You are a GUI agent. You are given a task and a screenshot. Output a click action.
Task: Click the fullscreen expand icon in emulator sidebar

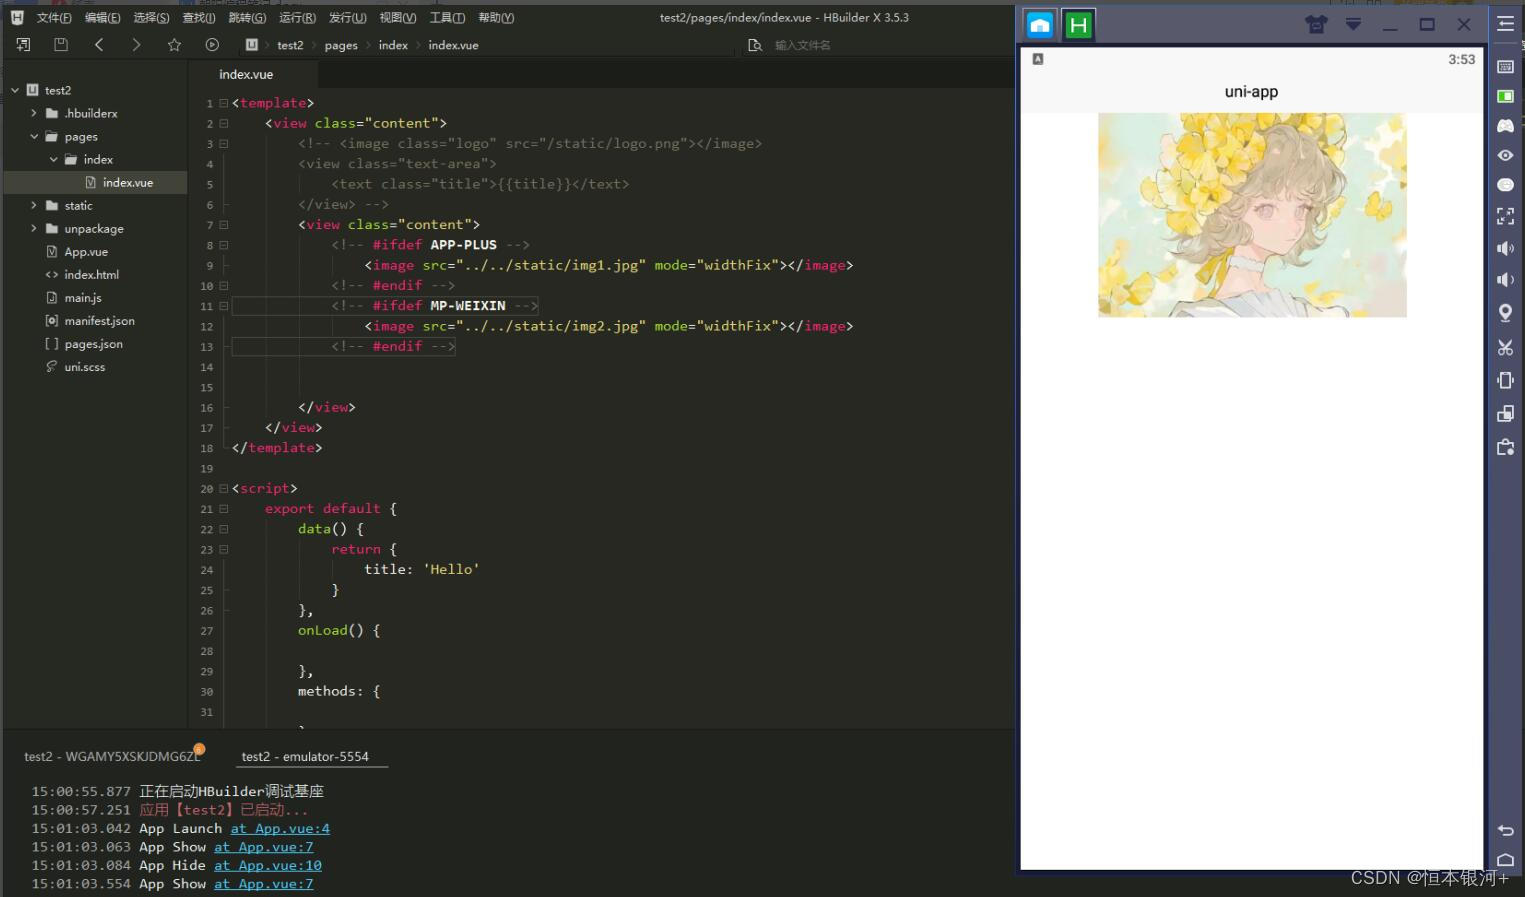point(1505,215)
